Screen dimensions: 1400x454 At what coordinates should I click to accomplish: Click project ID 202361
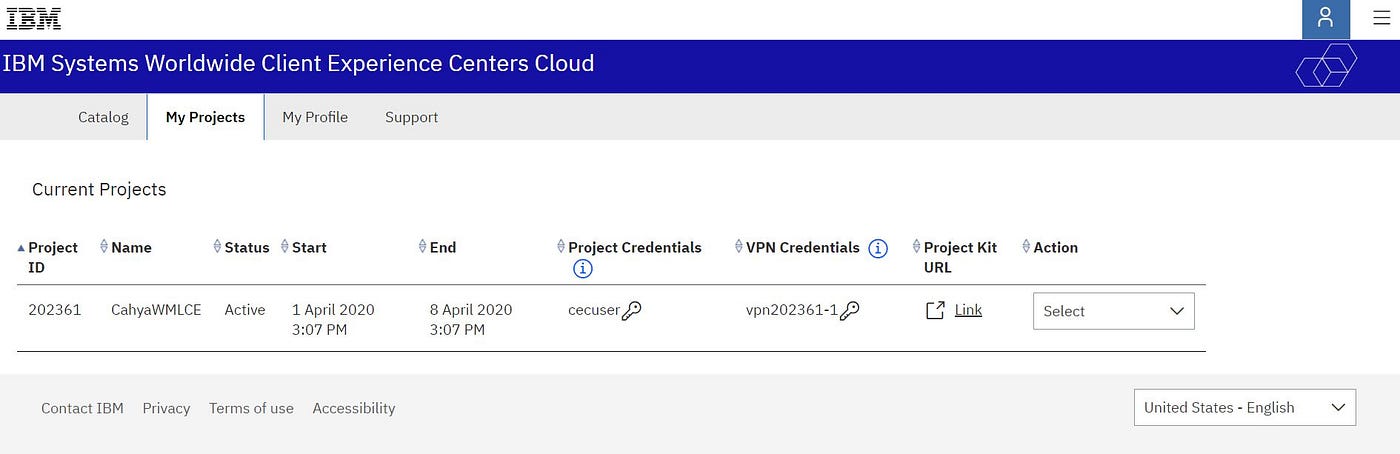coord(55,310)
